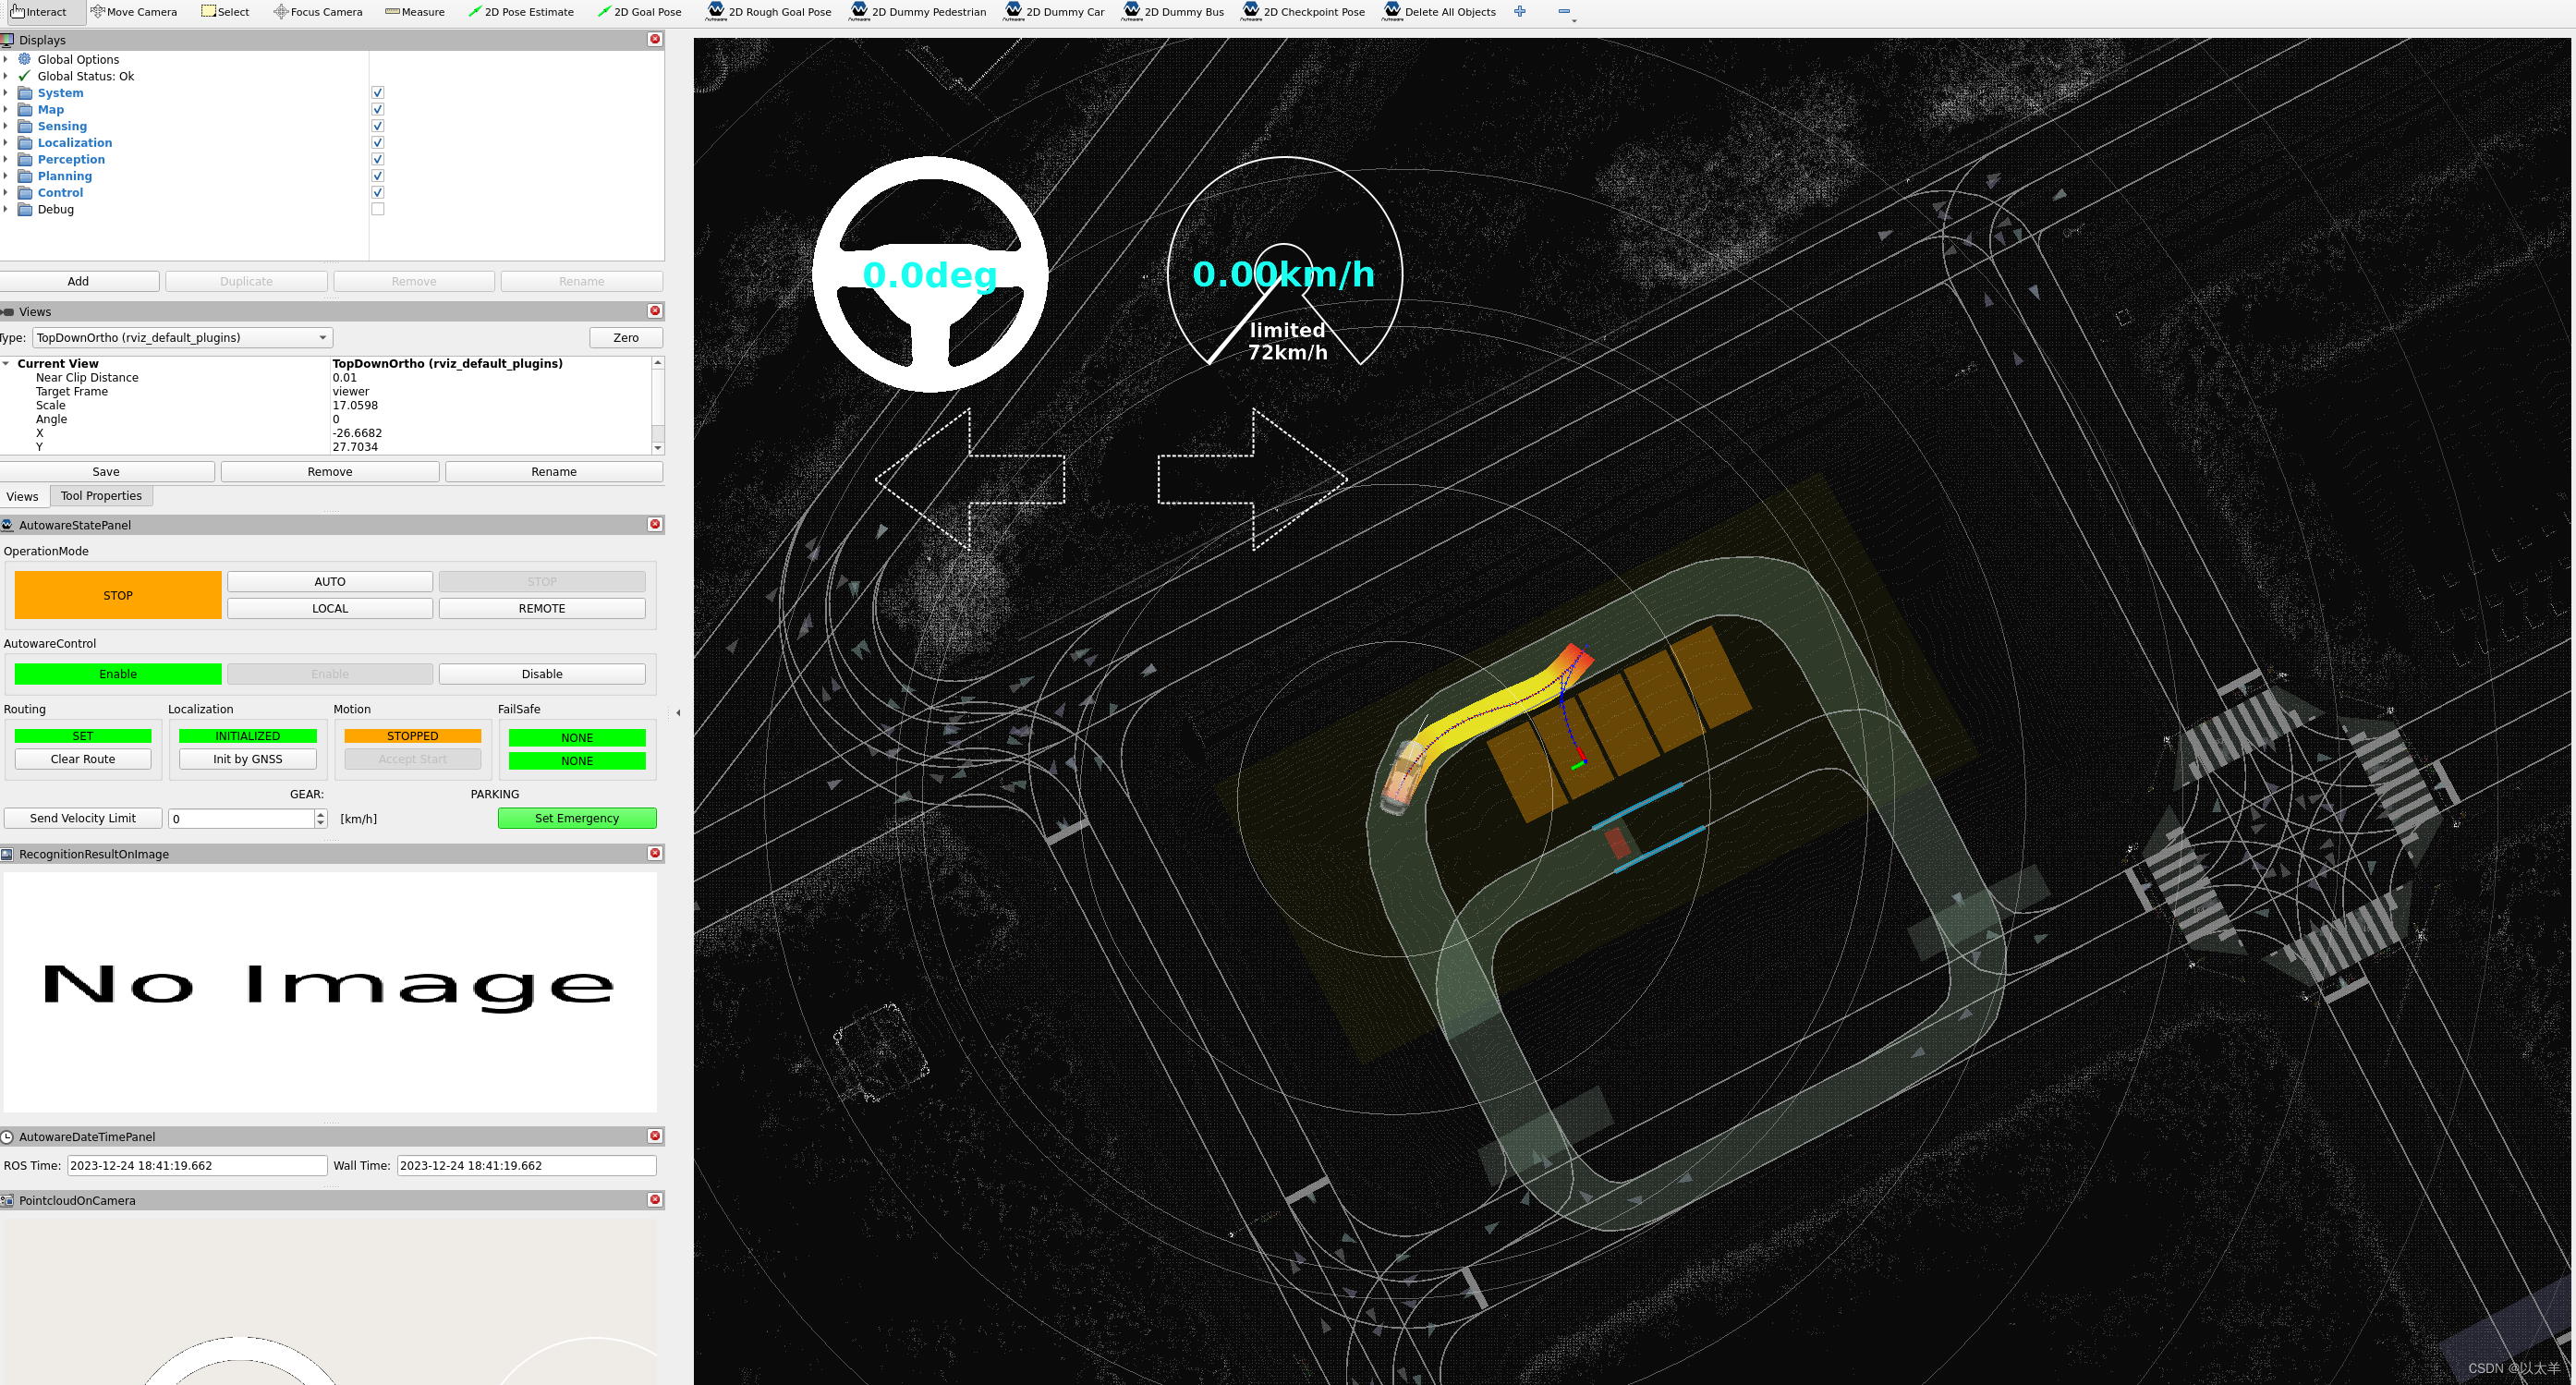The width and height of the screenshot is (2576, 1385).
Task: Select the 2D Checkpoint Pose tool
Action: [1302, 12]
